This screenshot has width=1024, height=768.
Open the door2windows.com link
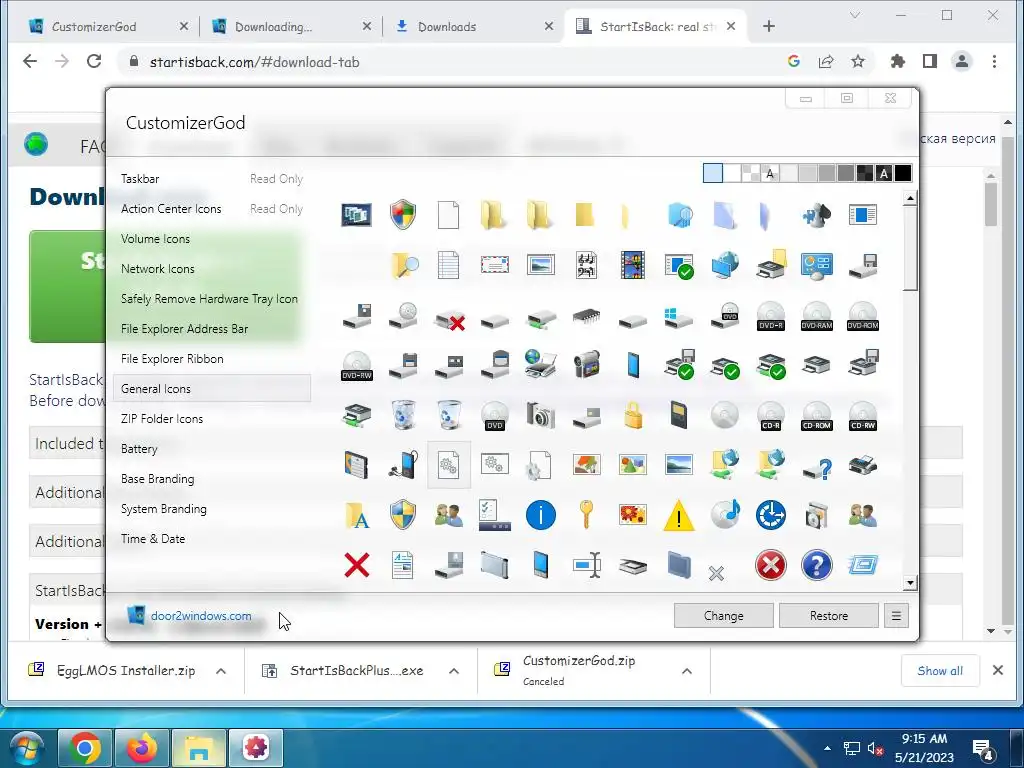point(201,616)
